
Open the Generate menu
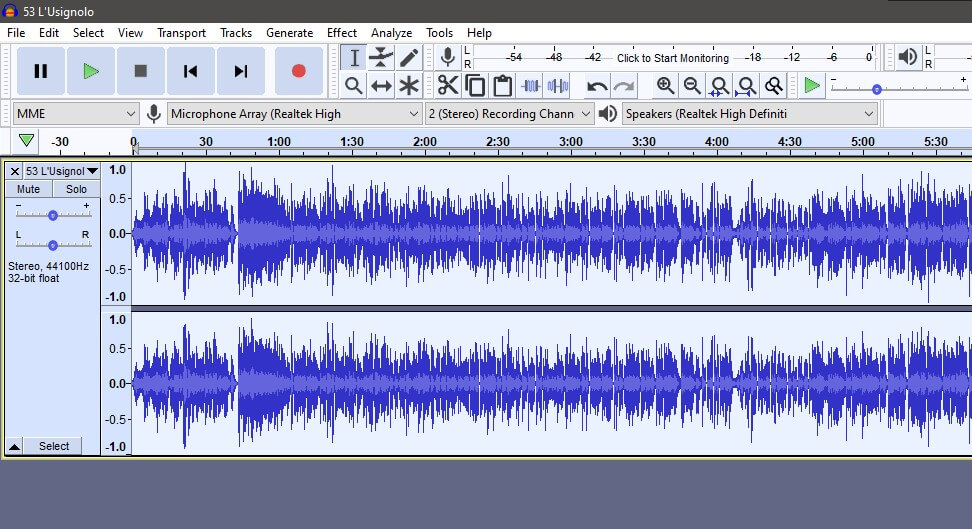(x=289, y=33)
